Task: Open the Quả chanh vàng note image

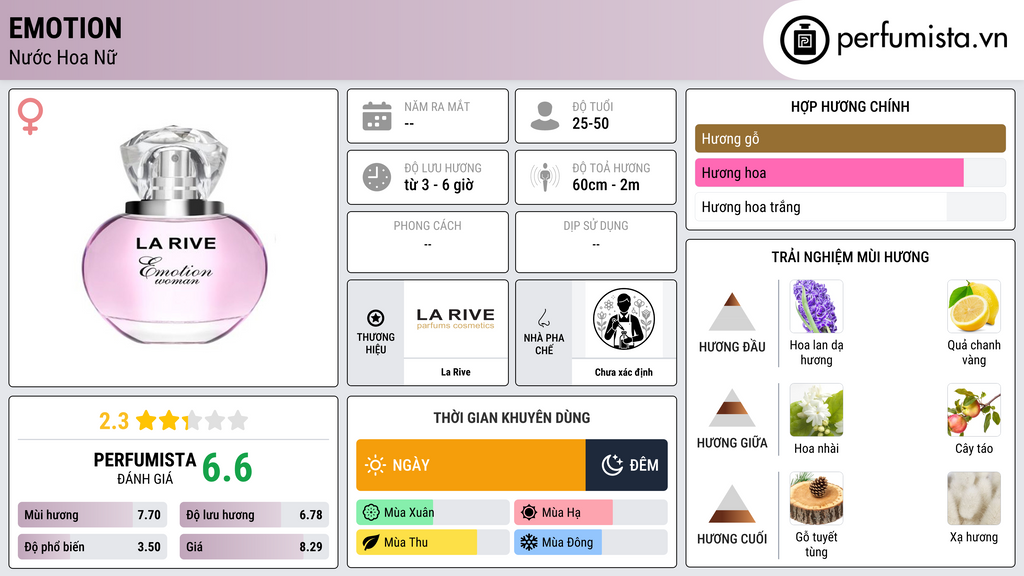Action: [974, 307]
